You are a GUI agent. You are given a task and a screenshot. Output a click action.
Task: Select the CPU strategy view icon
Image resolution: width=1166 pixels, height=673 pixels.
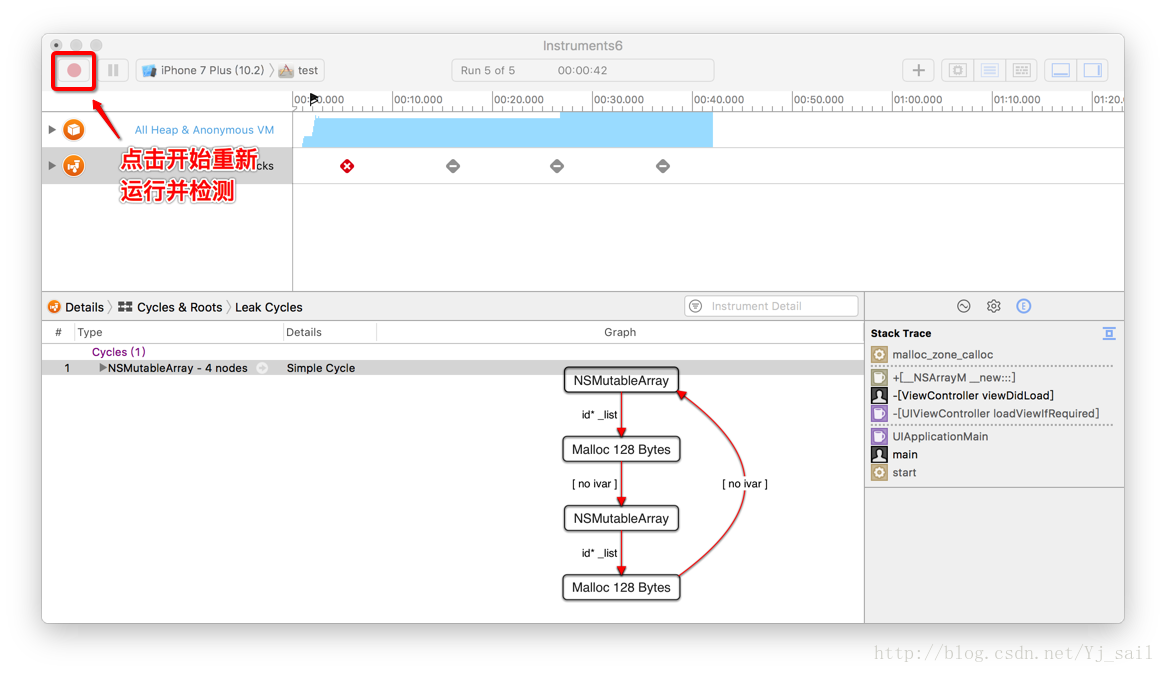[x=957, y=70]
